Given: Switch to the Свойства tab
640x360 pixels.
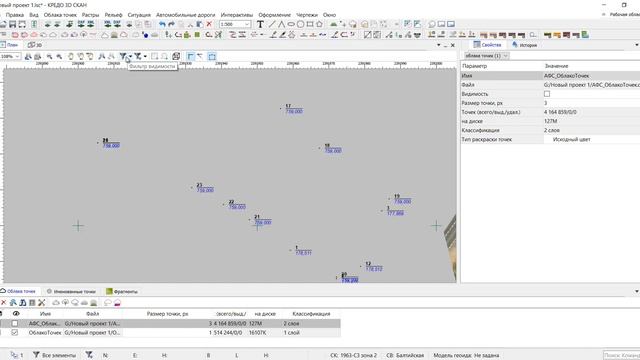Looking at the screenshot, I should pos(487,45).
